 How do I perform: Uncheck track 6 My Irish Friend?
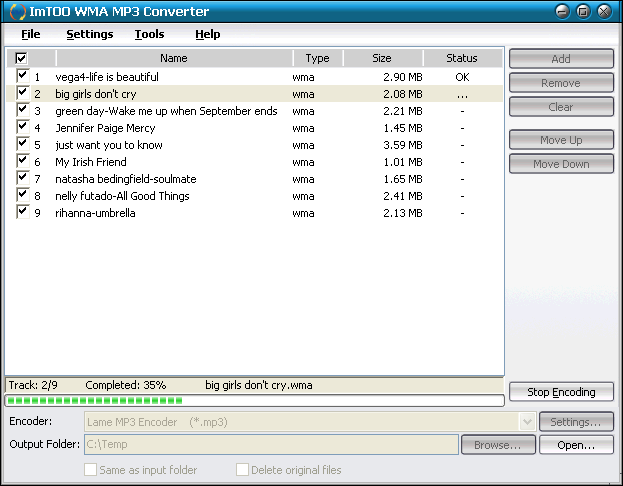click(x=23, y=161)
